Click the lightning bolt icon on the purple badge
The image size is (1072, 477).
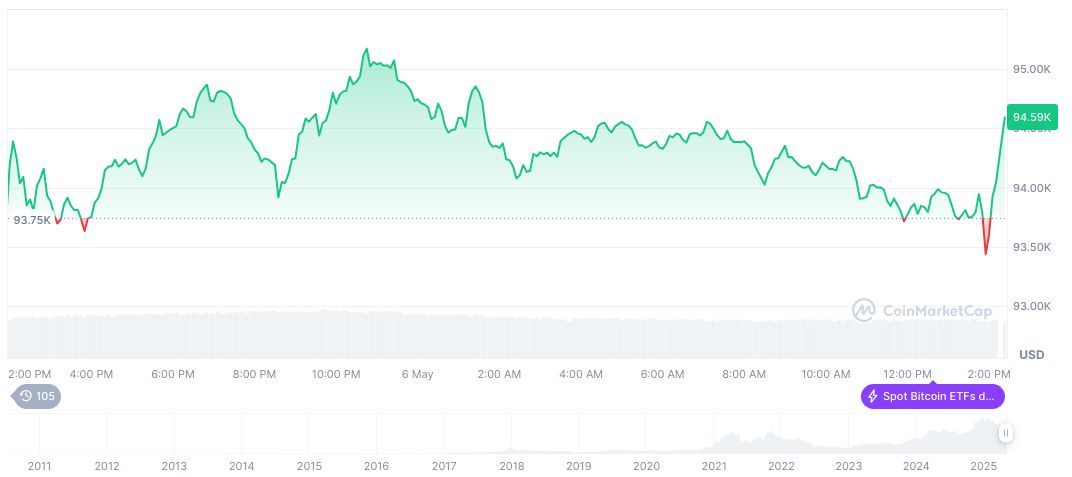873,396
